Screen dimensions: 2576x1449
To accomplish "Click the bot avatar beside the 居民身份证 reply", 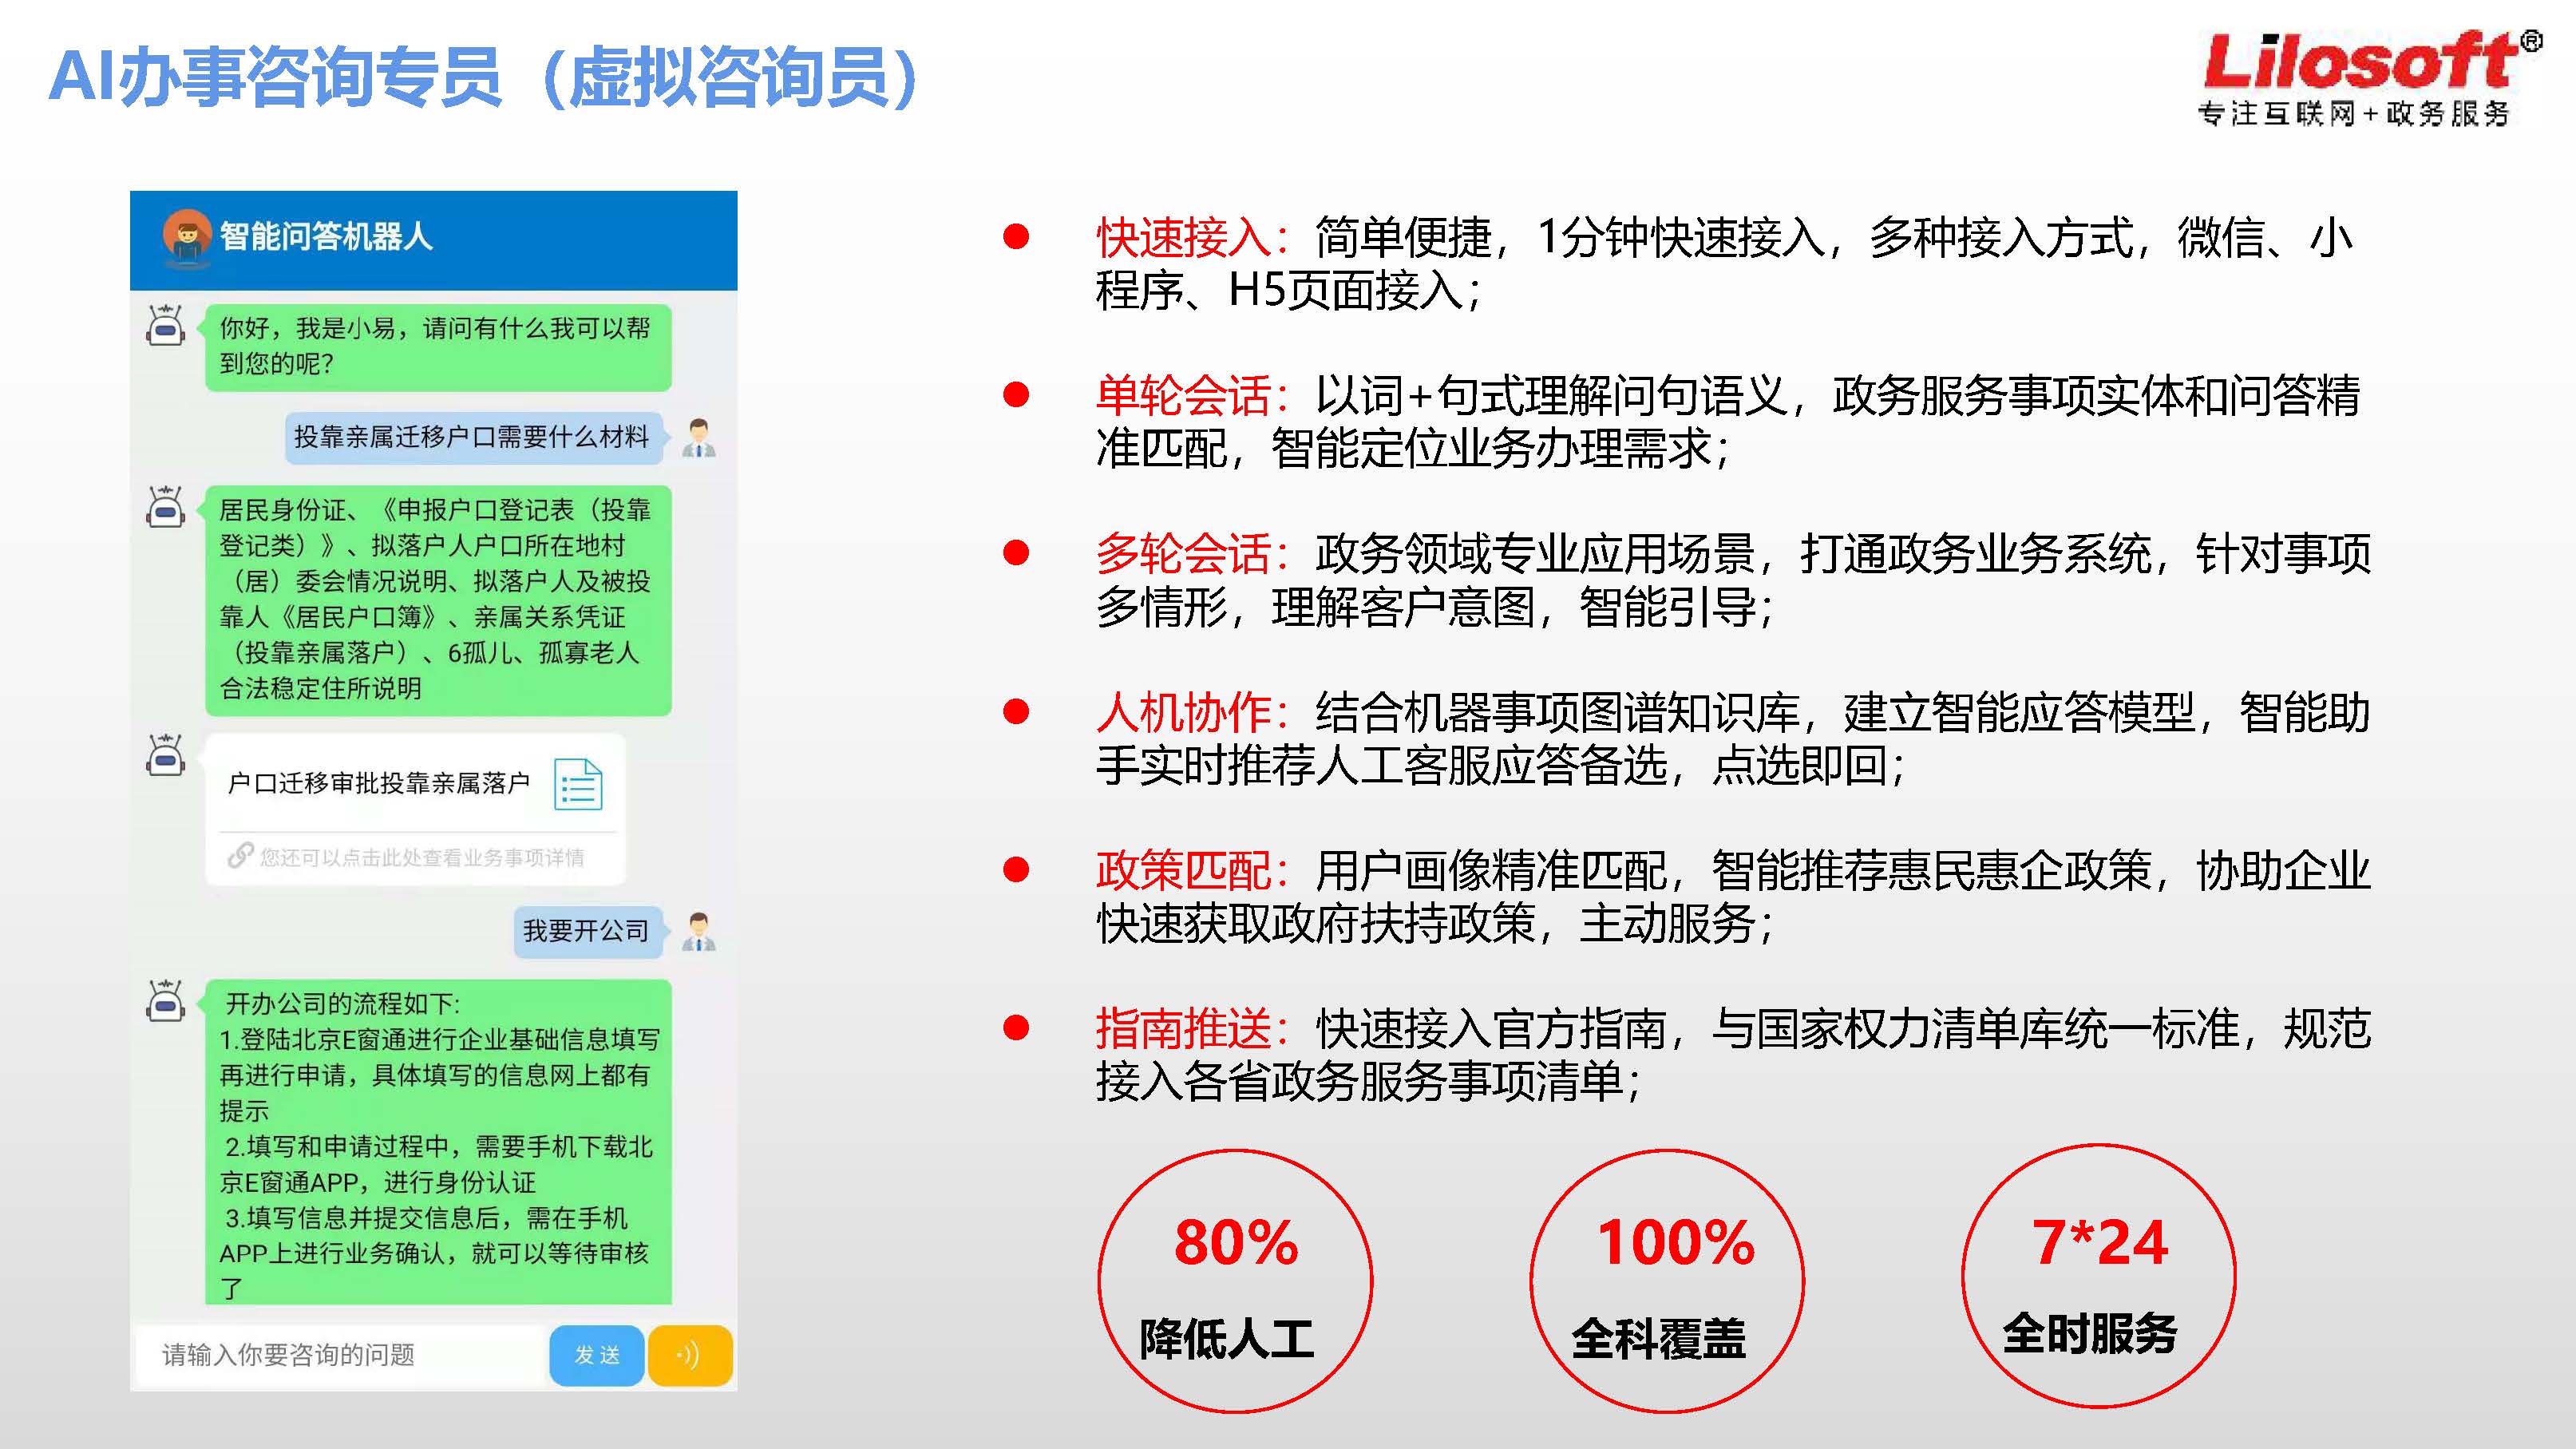I will point(166,507).
